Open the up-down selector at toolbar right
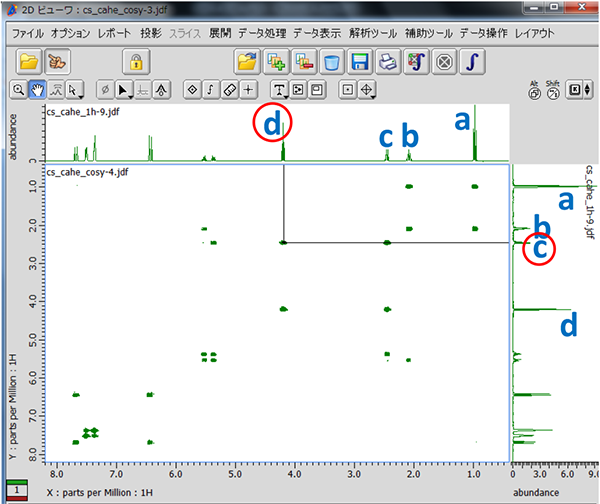 589,91
